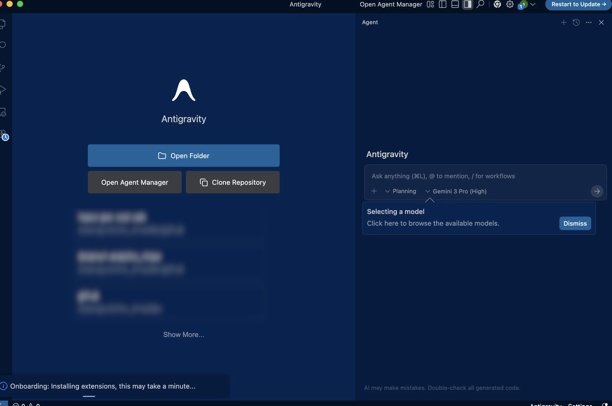The image size is (612, 406).
Task: Open settings via the gear icon
Action: [509, 5]
